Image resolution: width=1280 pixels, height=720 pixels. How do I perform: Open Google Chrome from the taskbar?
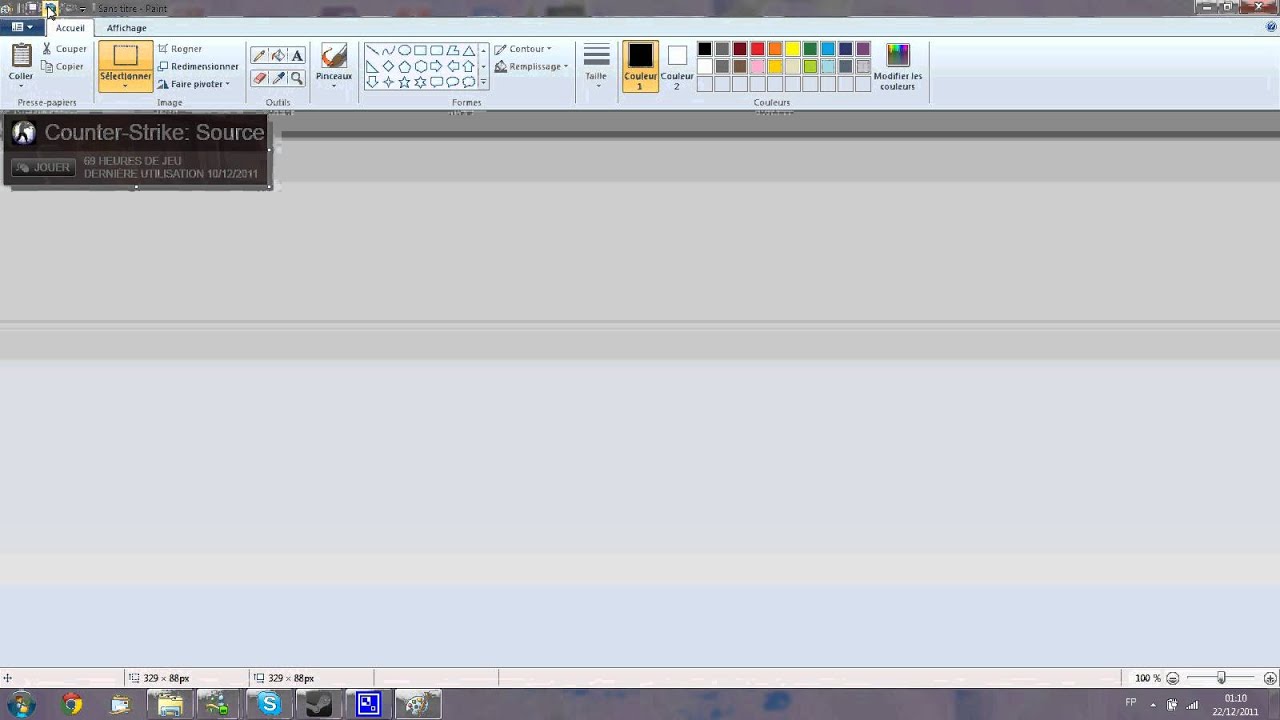(x=71, y=704)
